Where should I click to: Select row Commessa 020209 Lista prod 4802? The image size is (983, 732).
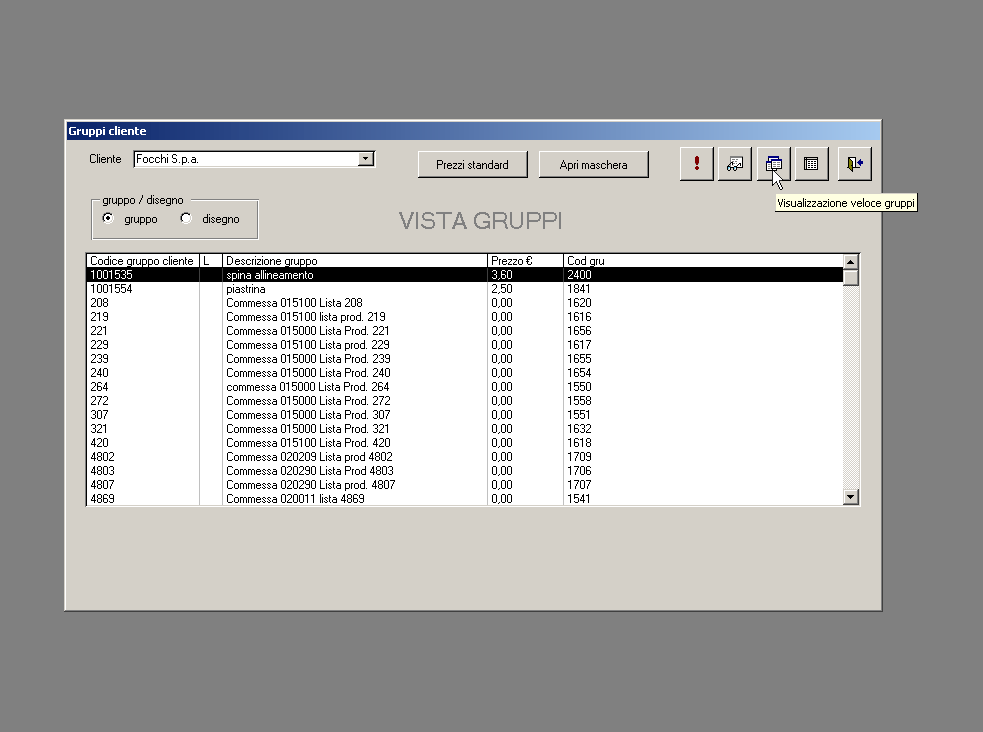tap(465, 457)
